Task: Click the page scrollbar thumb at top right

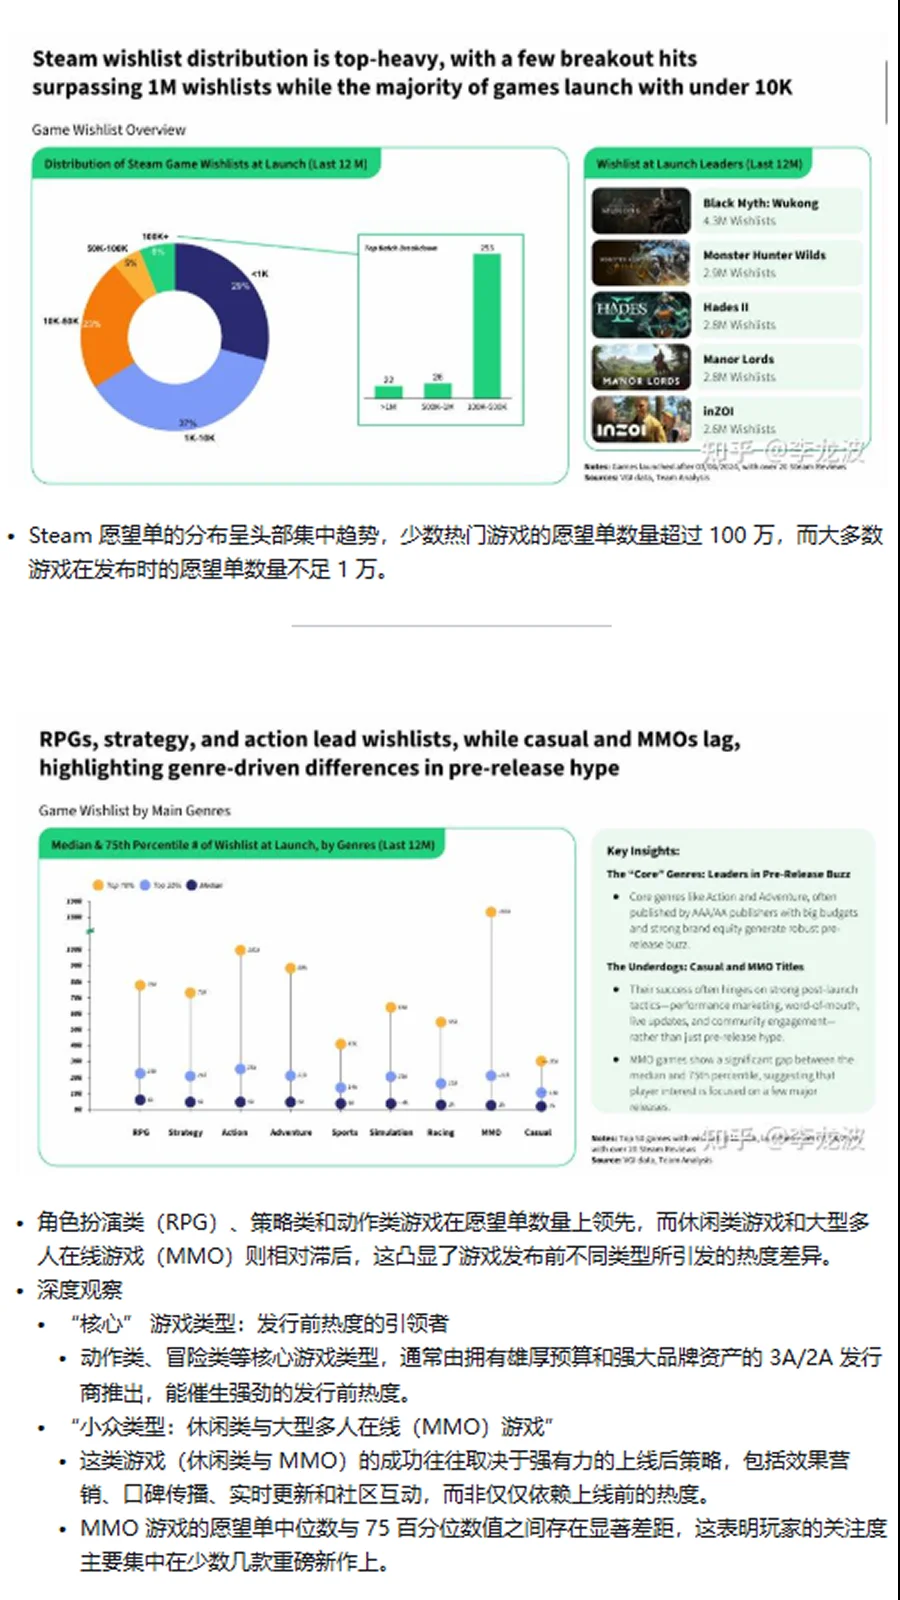Action: pyautogui.click(x=886, y=91)
